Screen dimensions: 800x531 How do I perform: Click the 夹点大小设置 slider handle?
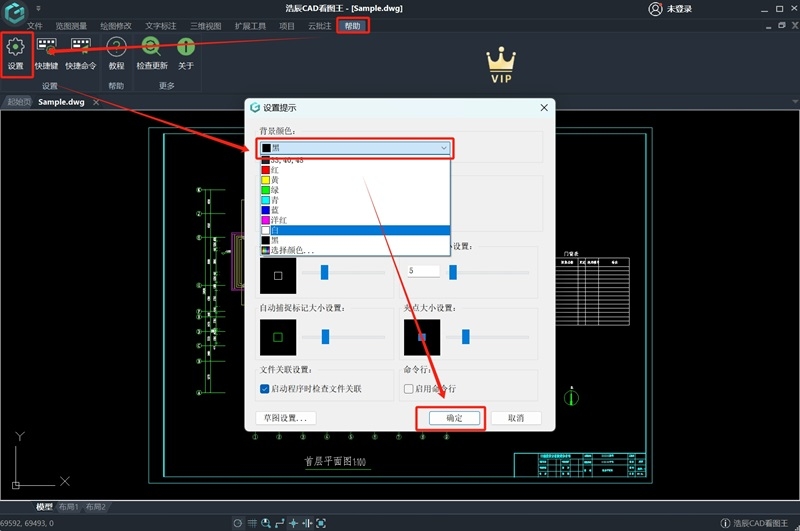(466, 337)
